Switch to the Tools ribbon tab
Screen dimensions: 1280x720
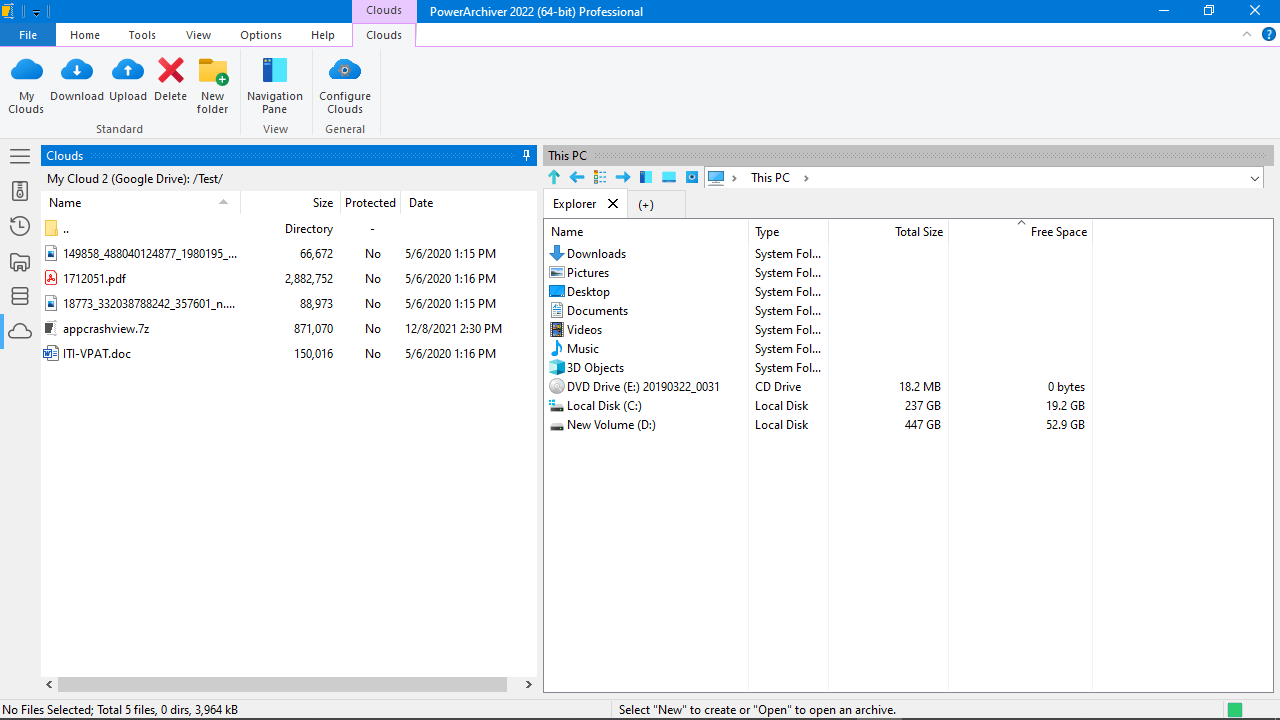click(x=142, y=35)
